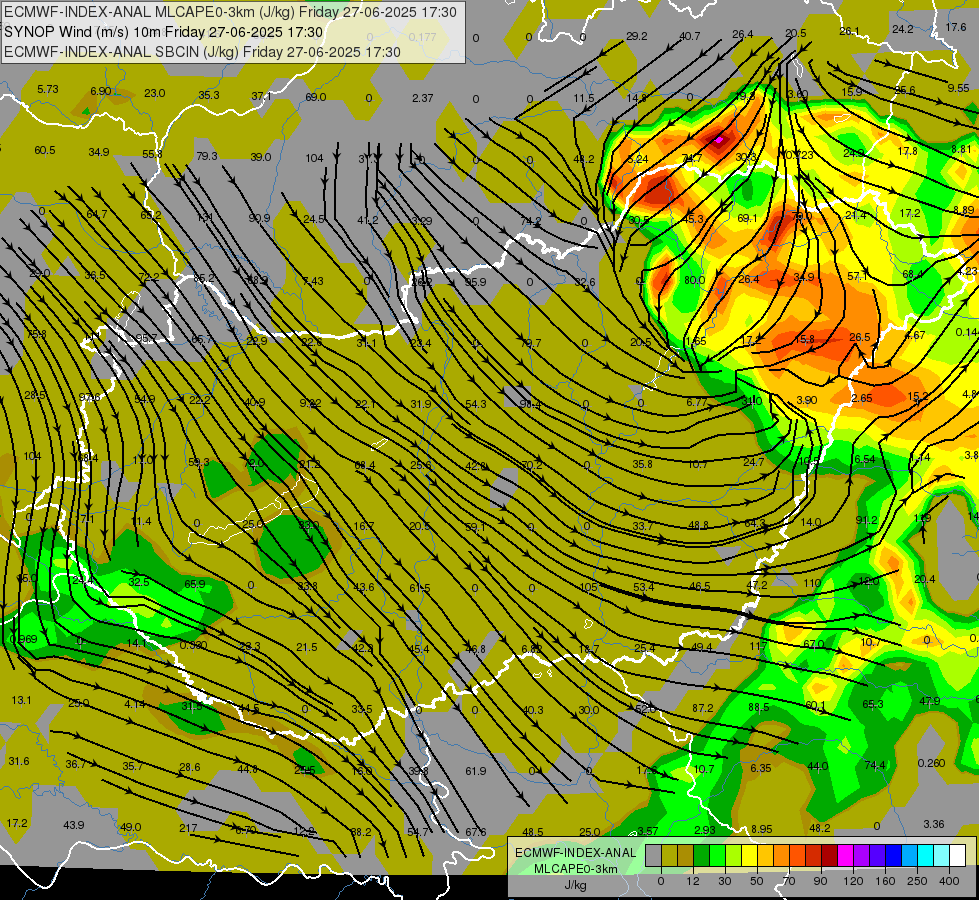Click the SBCIN header line
979x900 pixels.
202,52
